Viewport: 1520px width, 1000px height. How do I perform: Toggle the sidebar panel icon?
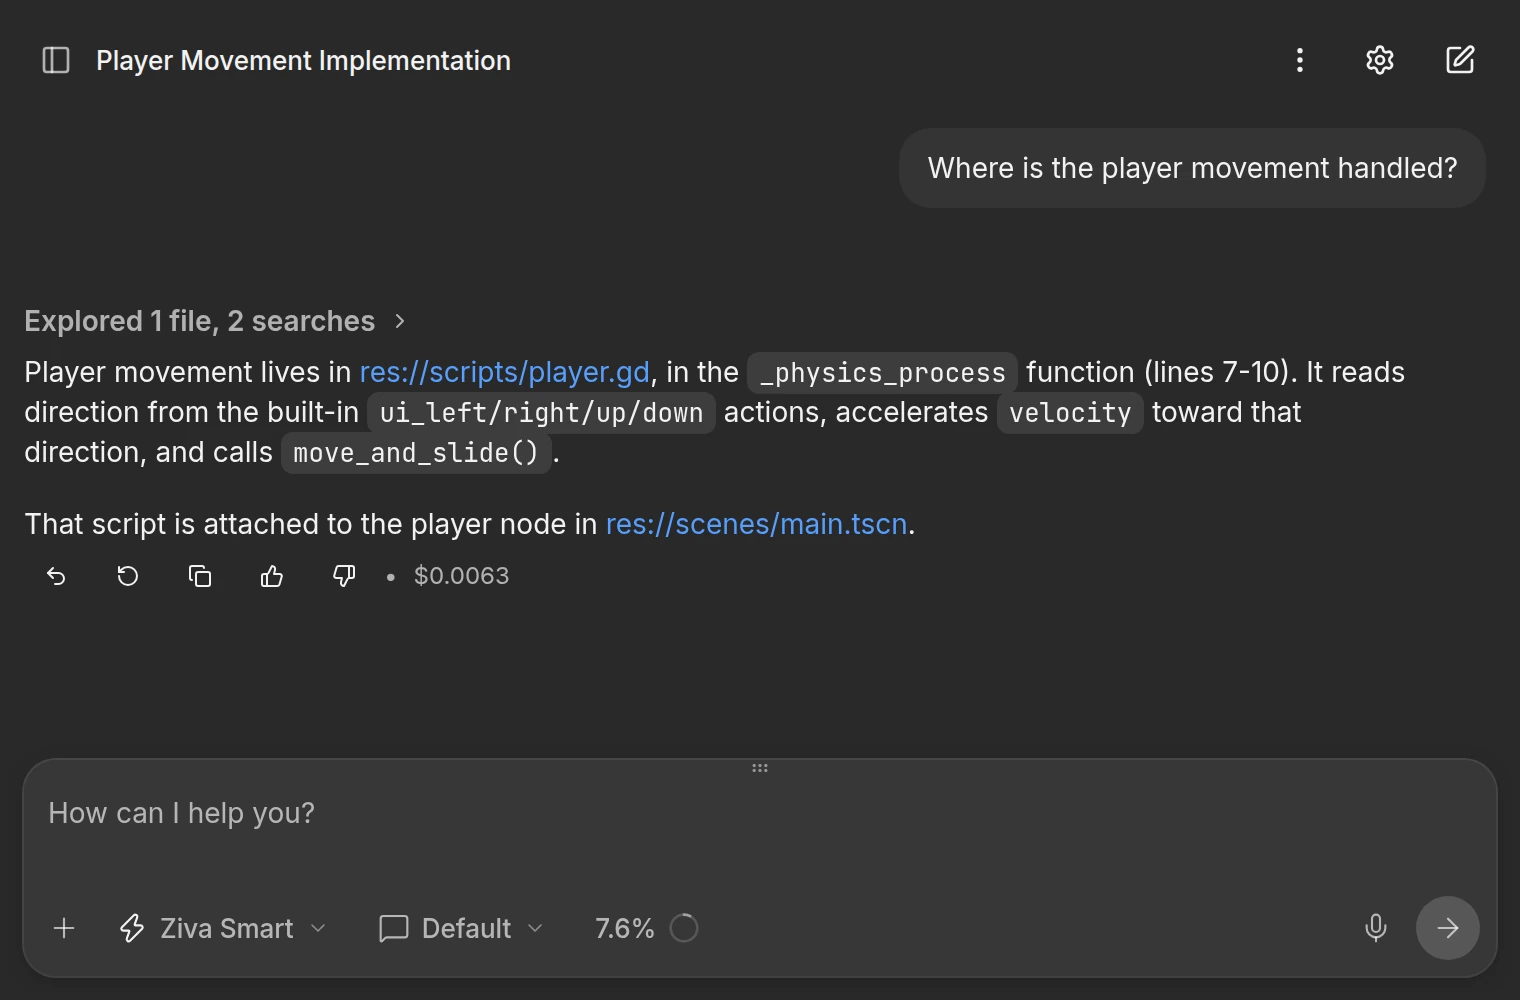pyautogui.click(x=56, y=60)
